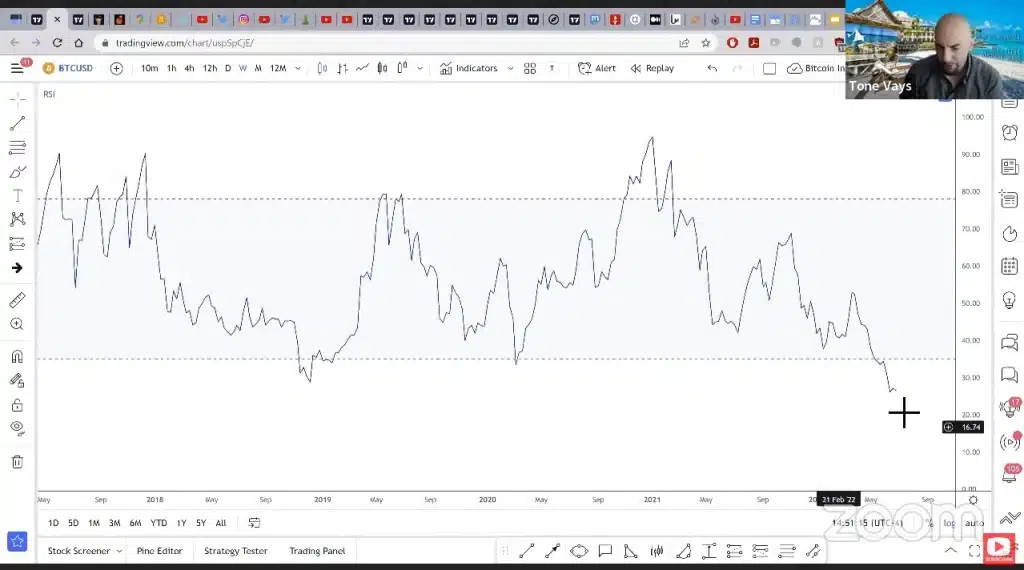Open the chart style dropdown arrow
This screenshot has height=570, width=1024.
point(420,68)
